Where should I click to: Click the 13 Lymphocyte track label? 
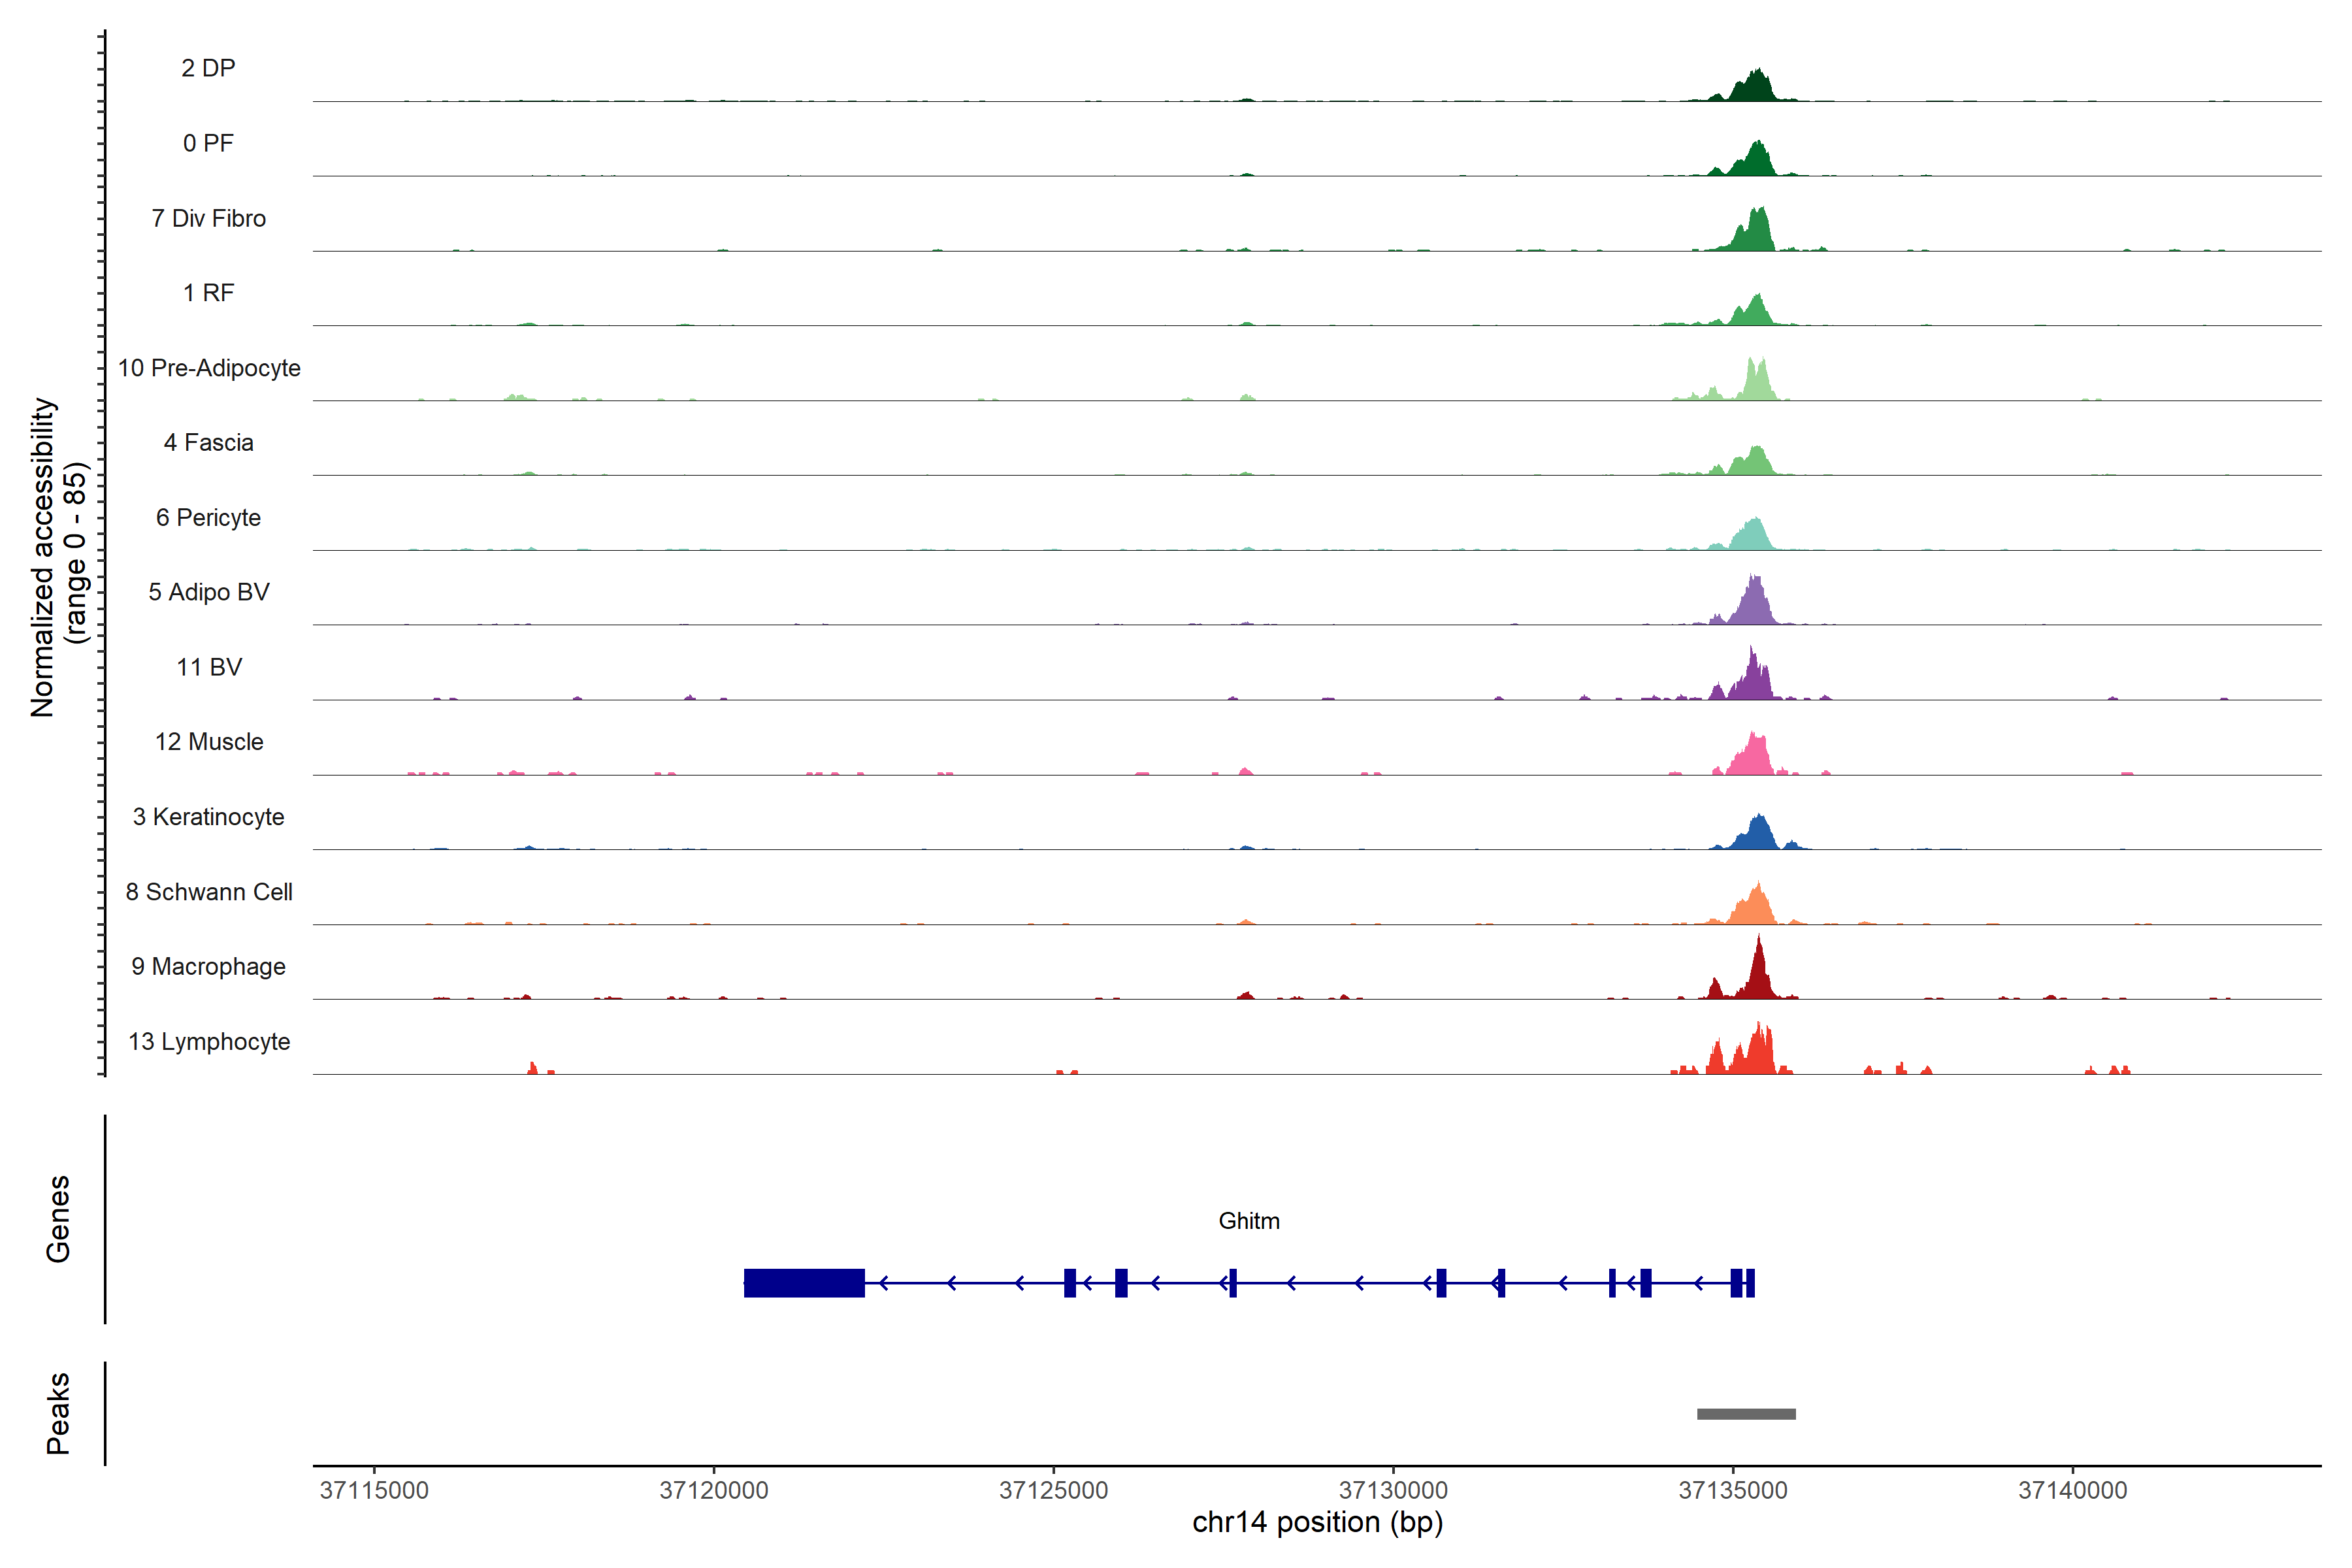pos(209,1041)
